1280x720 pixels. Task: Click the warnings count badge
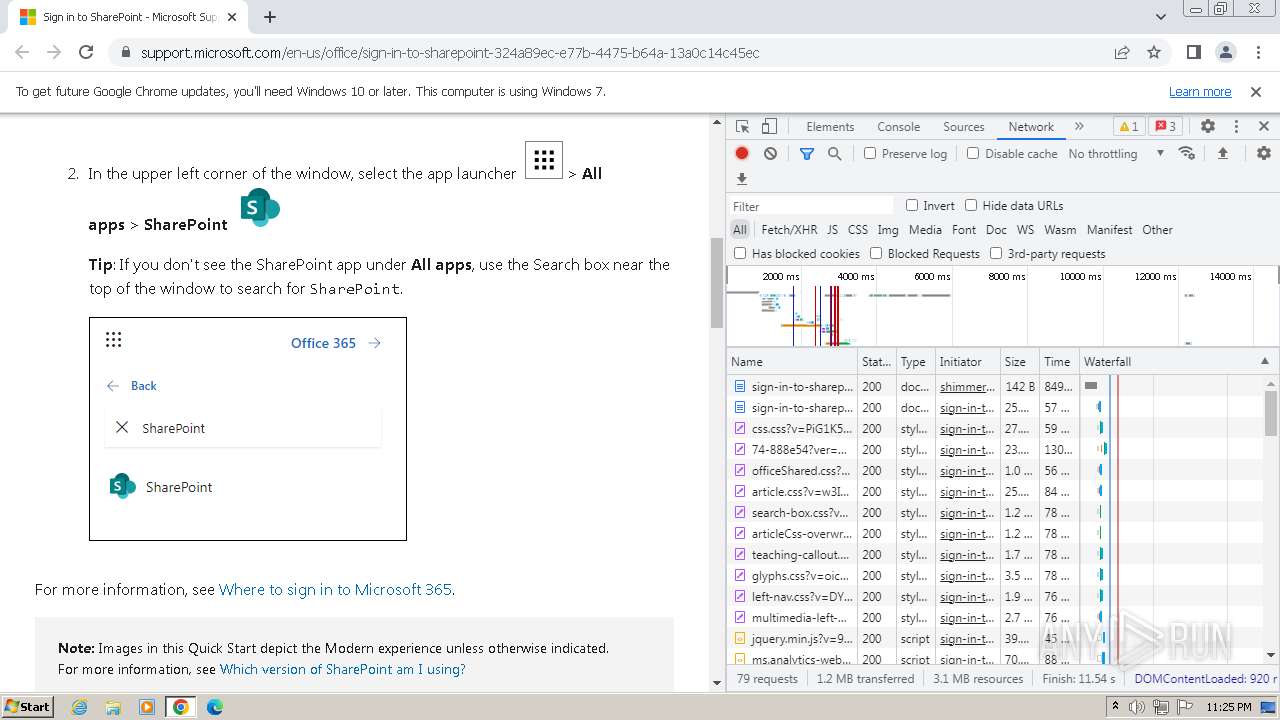pos(1129,126)
